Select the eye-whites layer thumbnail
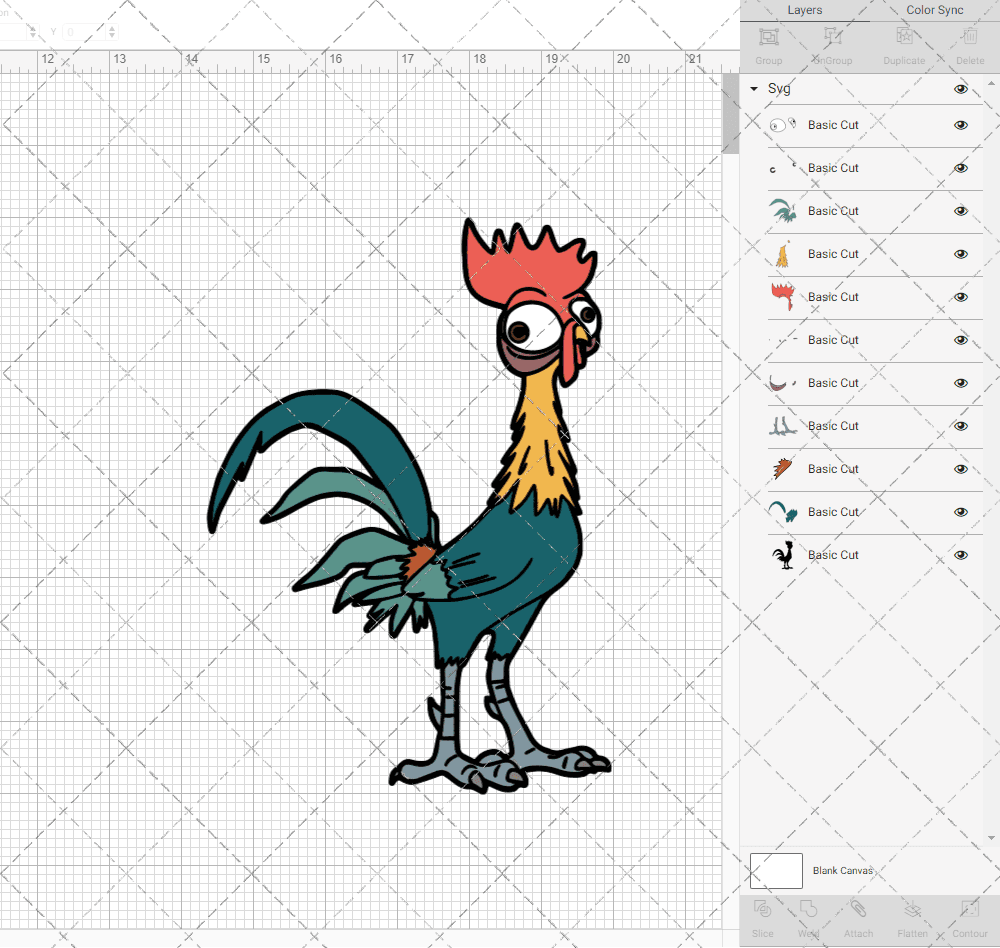The width and height of the screenshot is (1000, 948). click(x=783, y=125)
